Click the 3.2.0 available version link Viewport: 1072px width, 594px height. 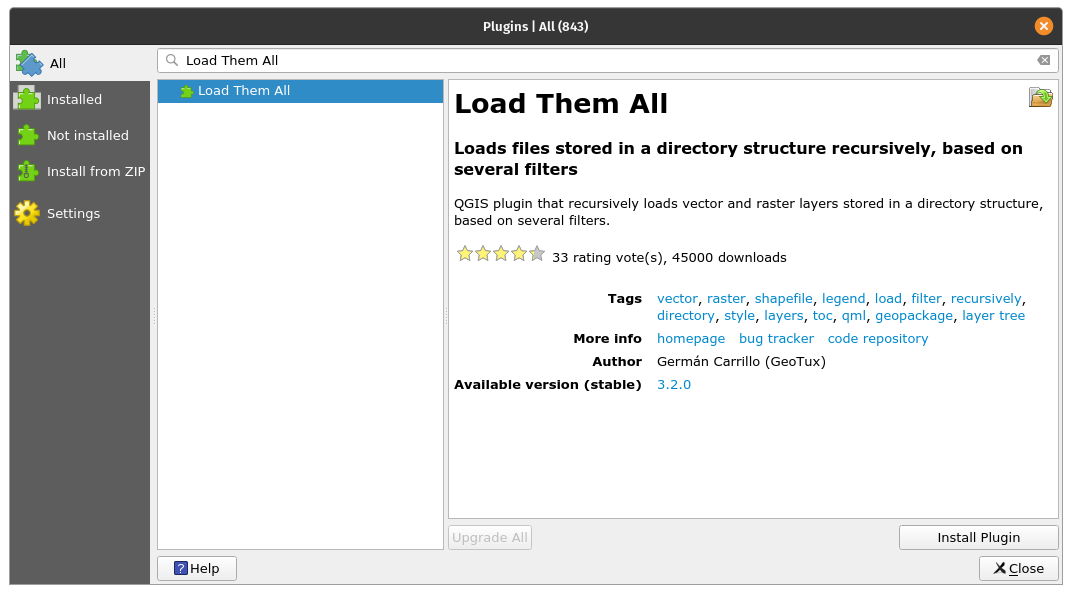(x=673, y=385)
